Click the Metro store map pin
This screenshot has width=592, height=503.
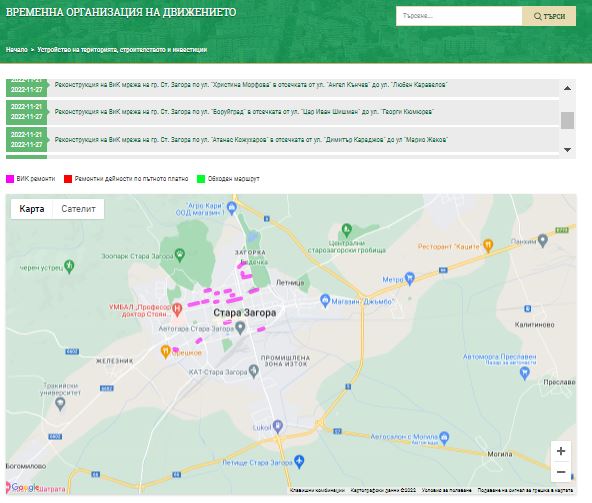(410, 278)
